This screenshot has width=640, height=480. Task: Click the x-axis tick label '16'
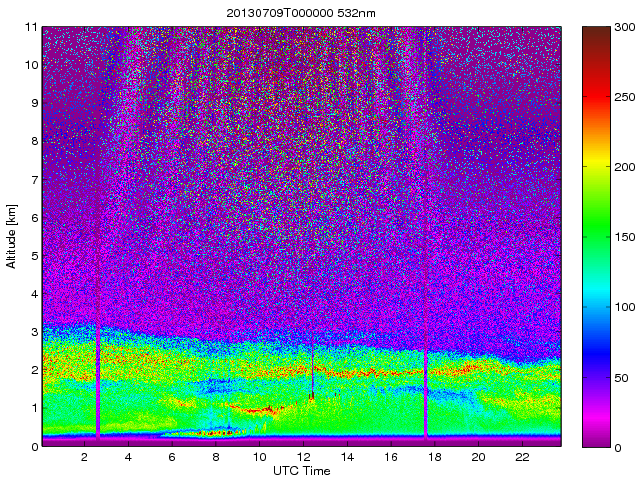click(x=391, y=457)
